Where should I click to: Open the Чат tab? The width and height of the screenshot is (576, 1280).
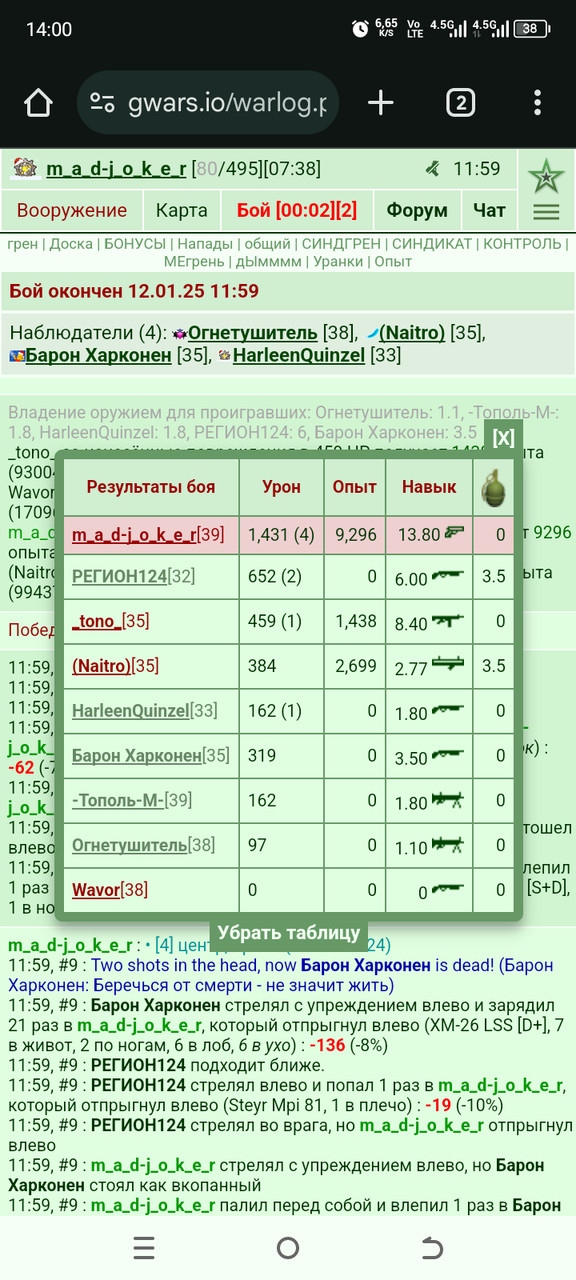click(x=490, y=210)
